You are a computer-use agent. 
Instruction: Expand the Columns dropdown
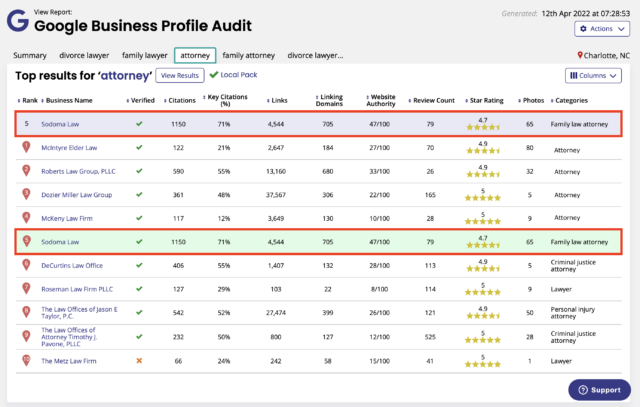592,75
